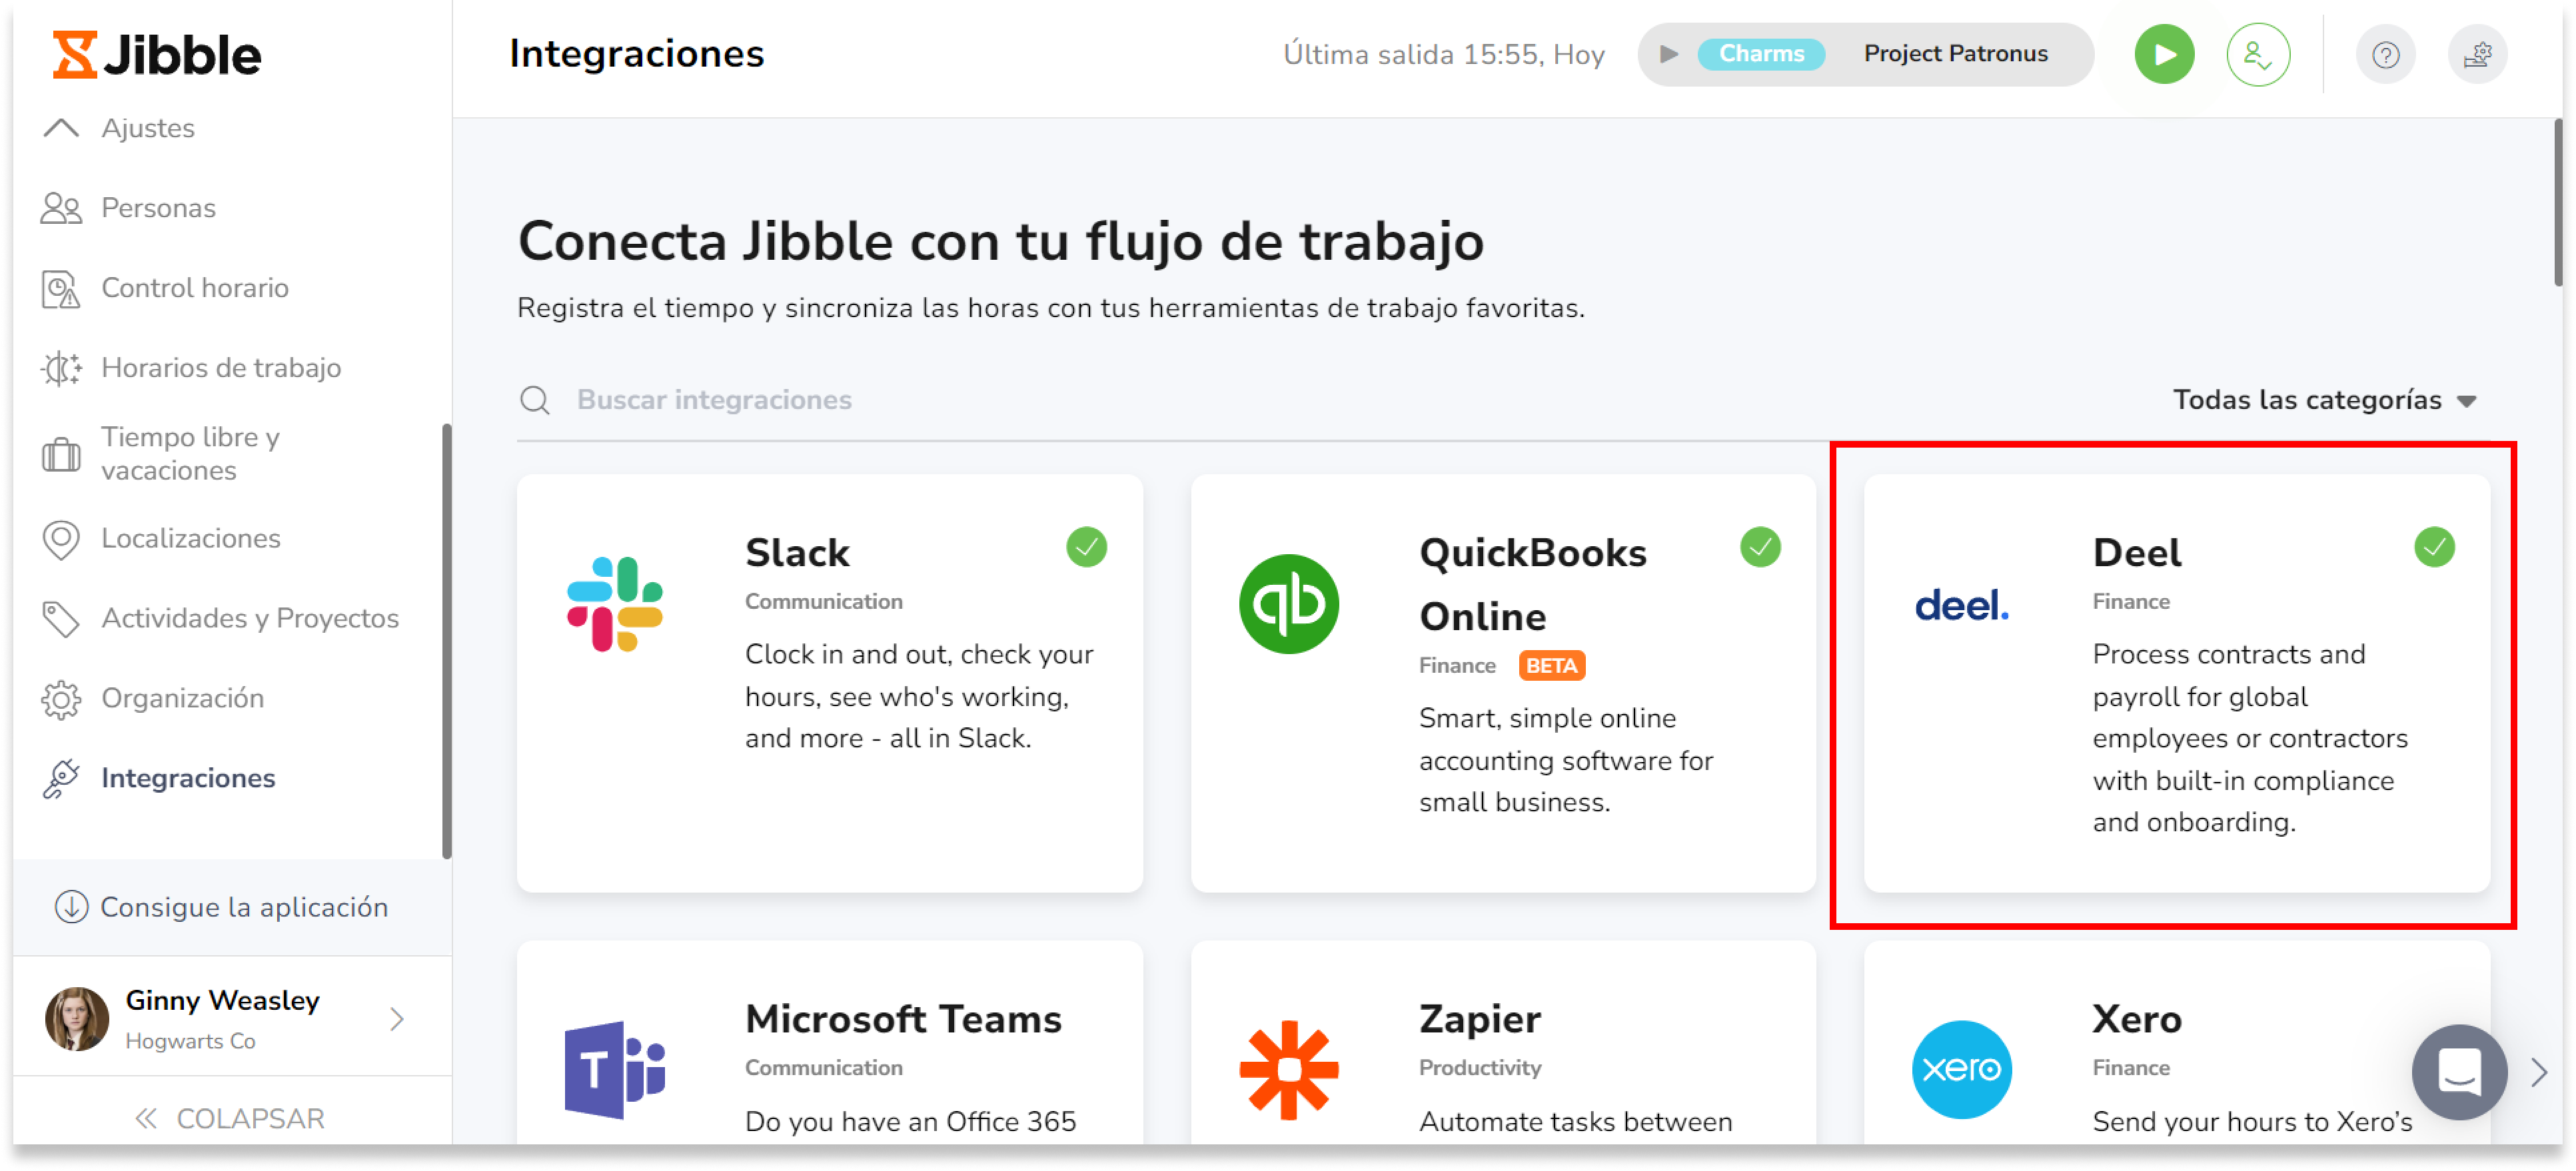
Task: Click the Localizaciones pin icon
Action: [x=61, y=540]
